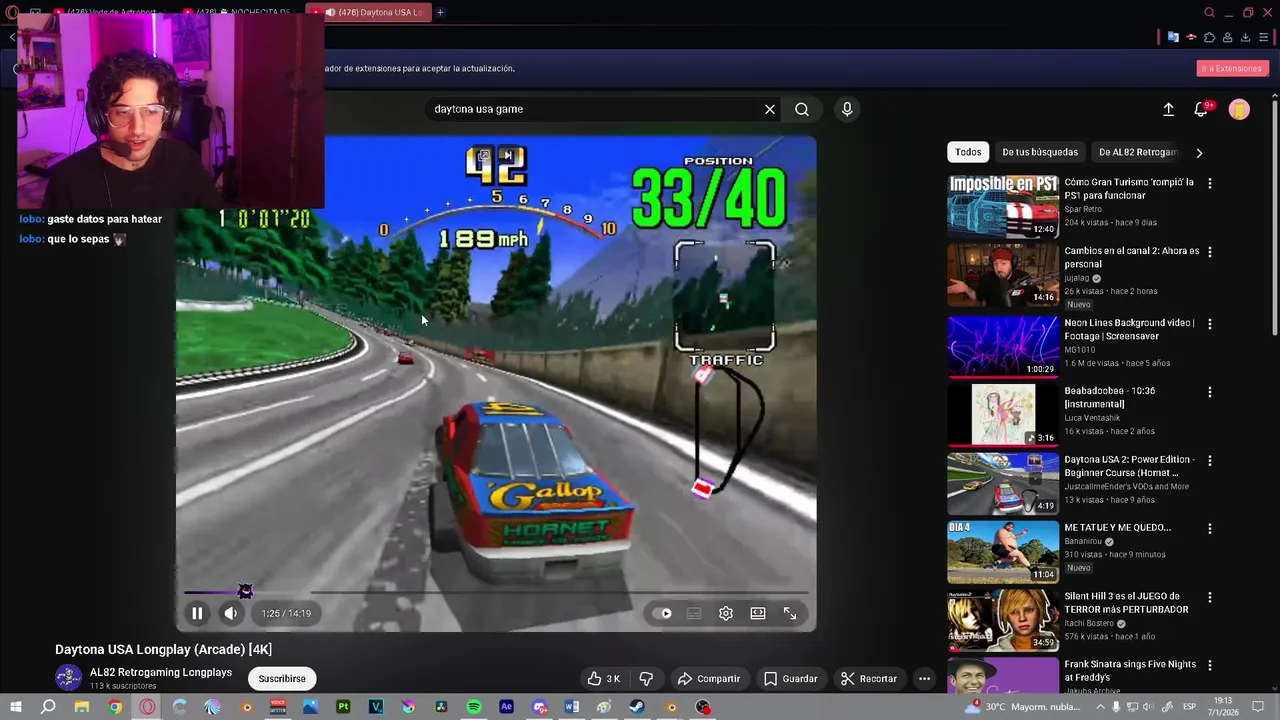Mute the video with the volume icon

pos(230,613)
